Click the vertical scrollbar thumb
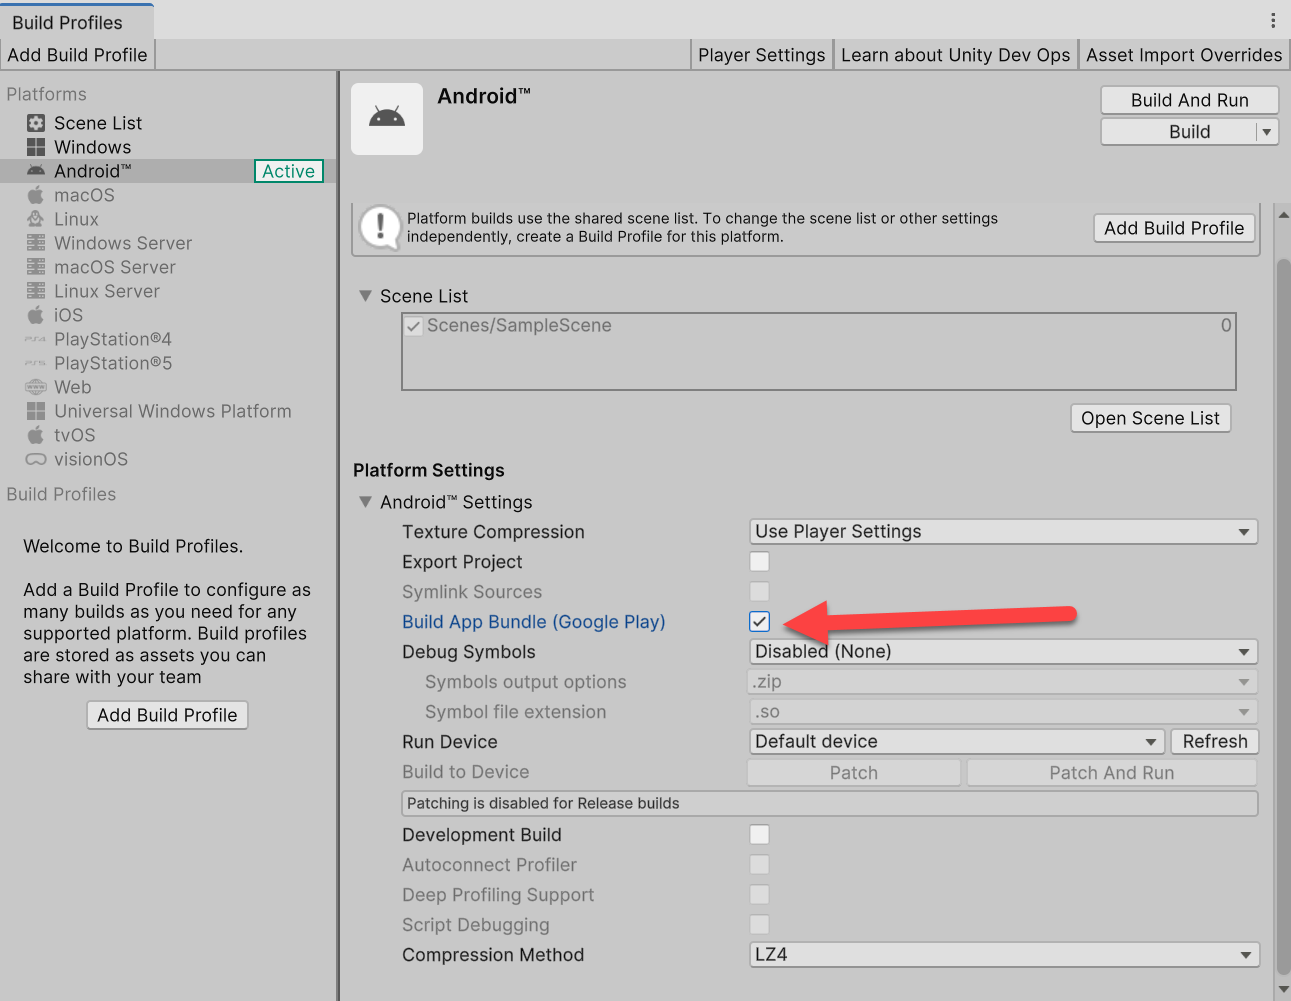 pos(1283,615)
